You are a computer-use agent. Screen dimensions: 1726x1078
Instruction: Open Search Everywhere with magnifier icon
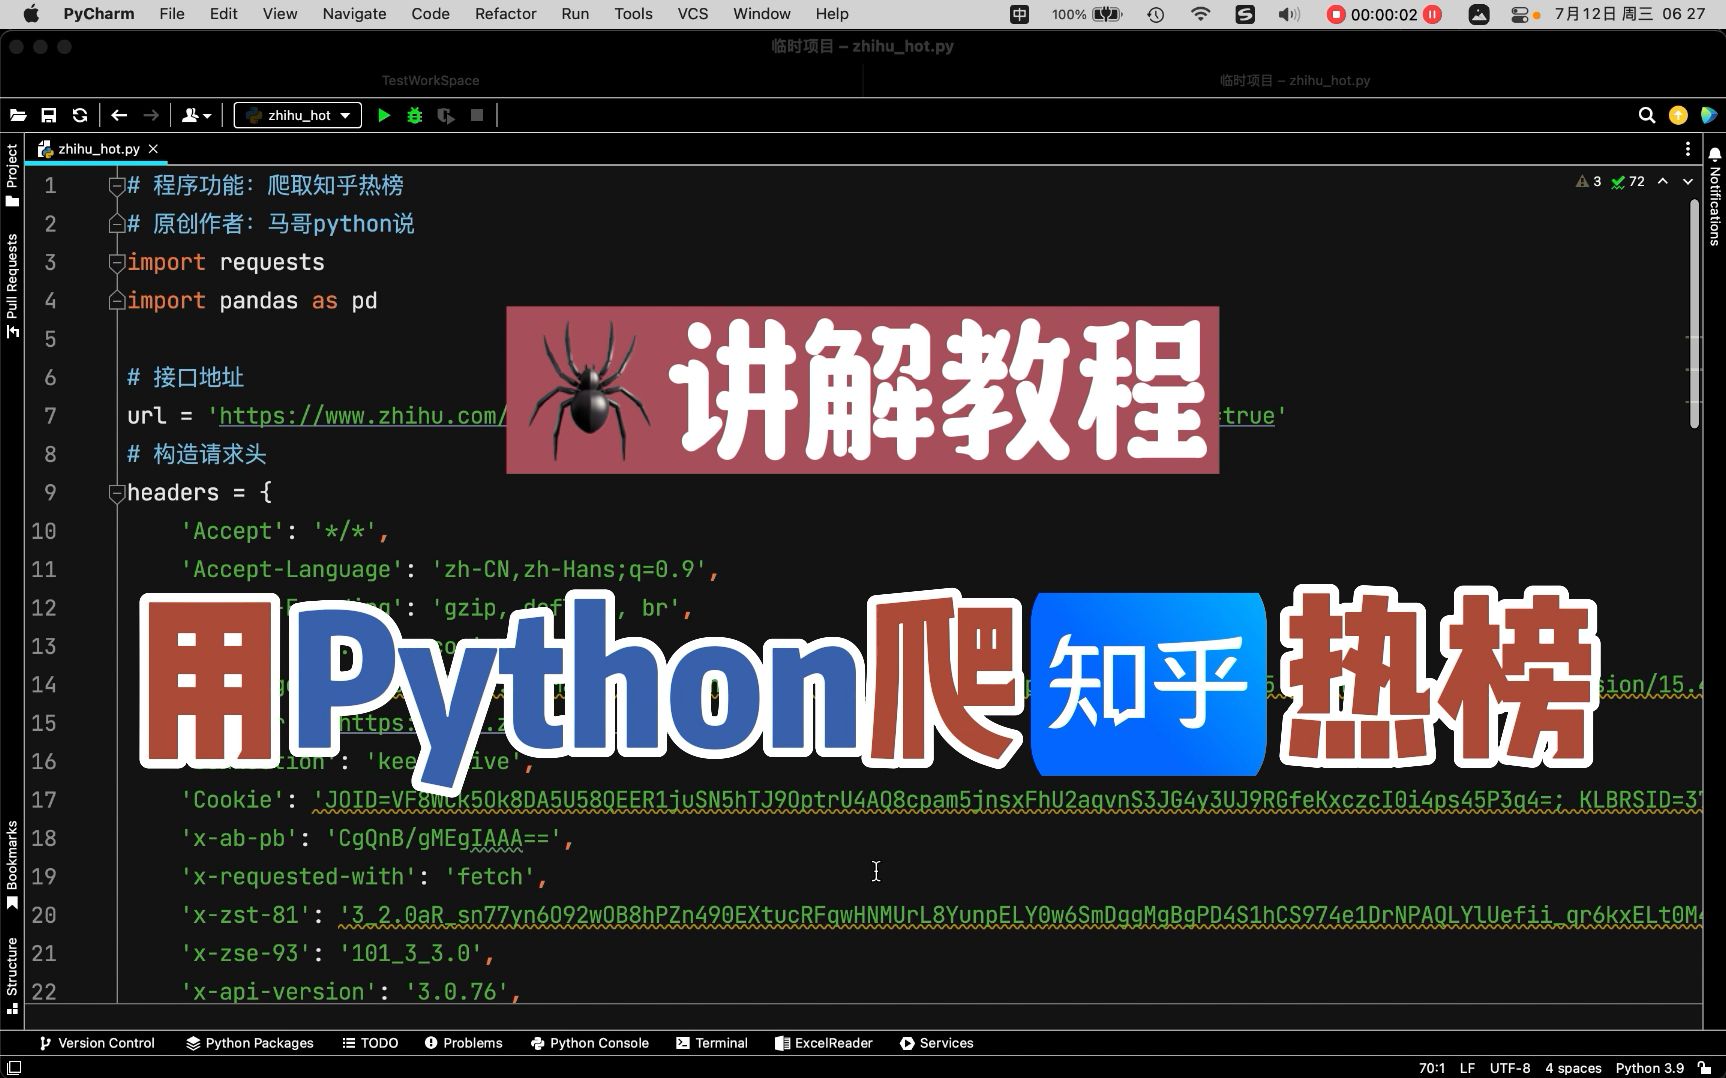click(x=1646, y=115)
